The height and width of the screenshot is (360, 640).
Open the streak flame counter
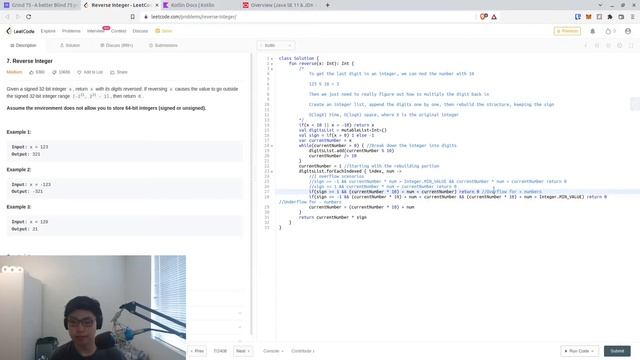[x=610, y=31]
